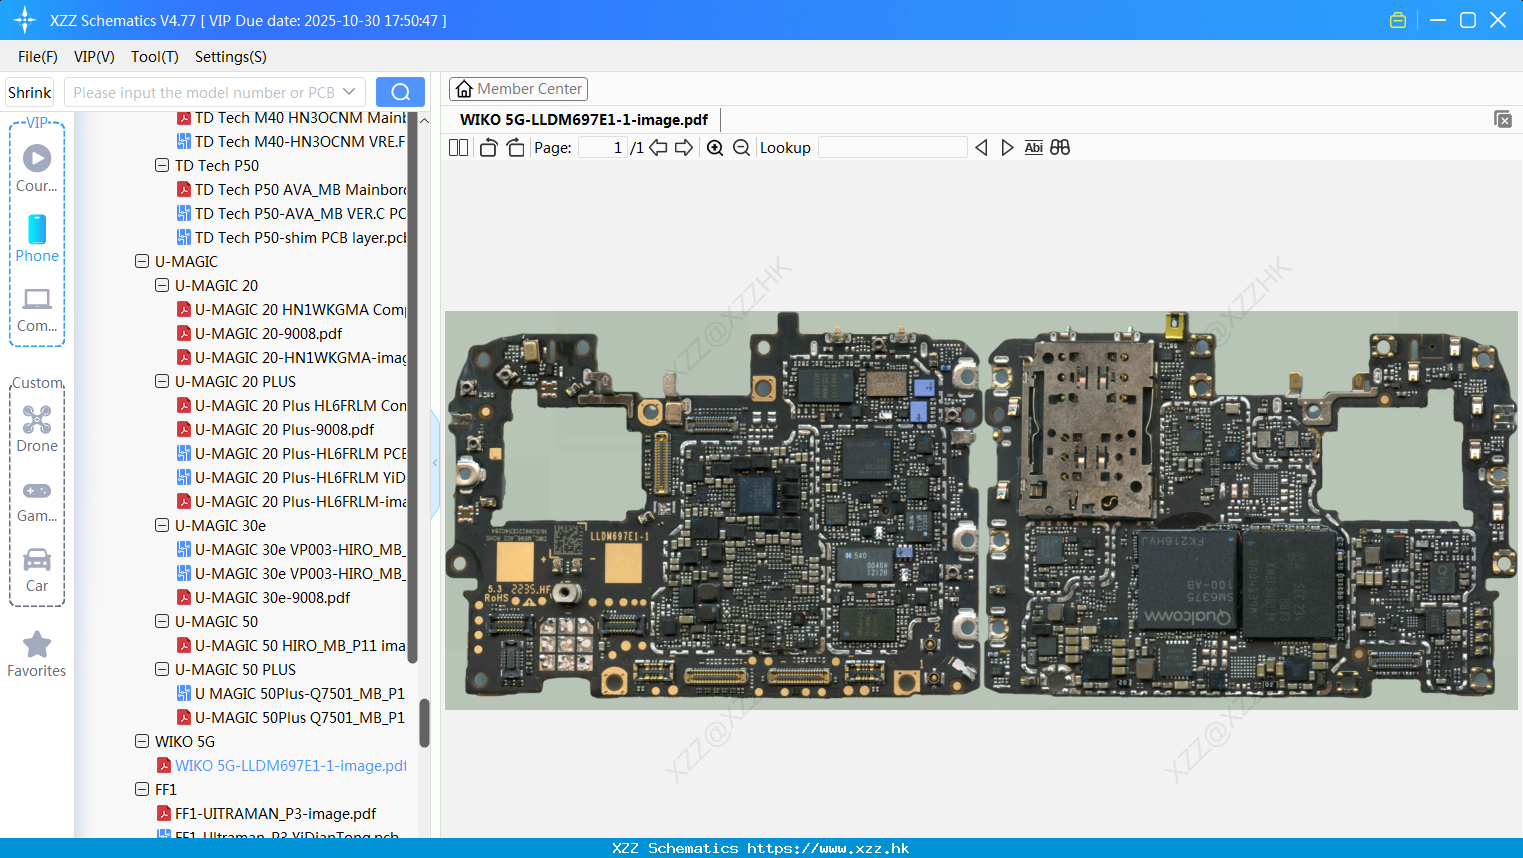
Task: Click the tree panel scrollbar thumb
Action: click(x=424, y=722)
